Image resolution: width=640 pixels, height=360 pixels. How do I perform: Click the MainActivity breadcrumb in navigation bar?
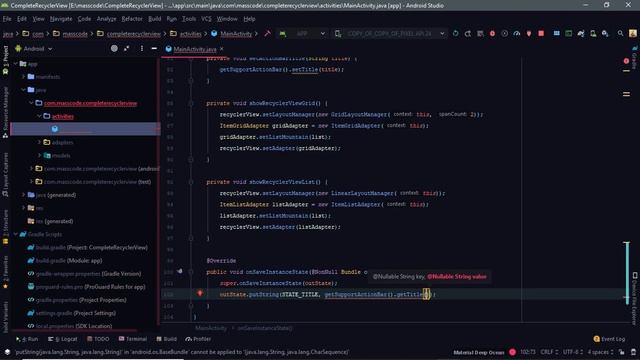point(236,34)
